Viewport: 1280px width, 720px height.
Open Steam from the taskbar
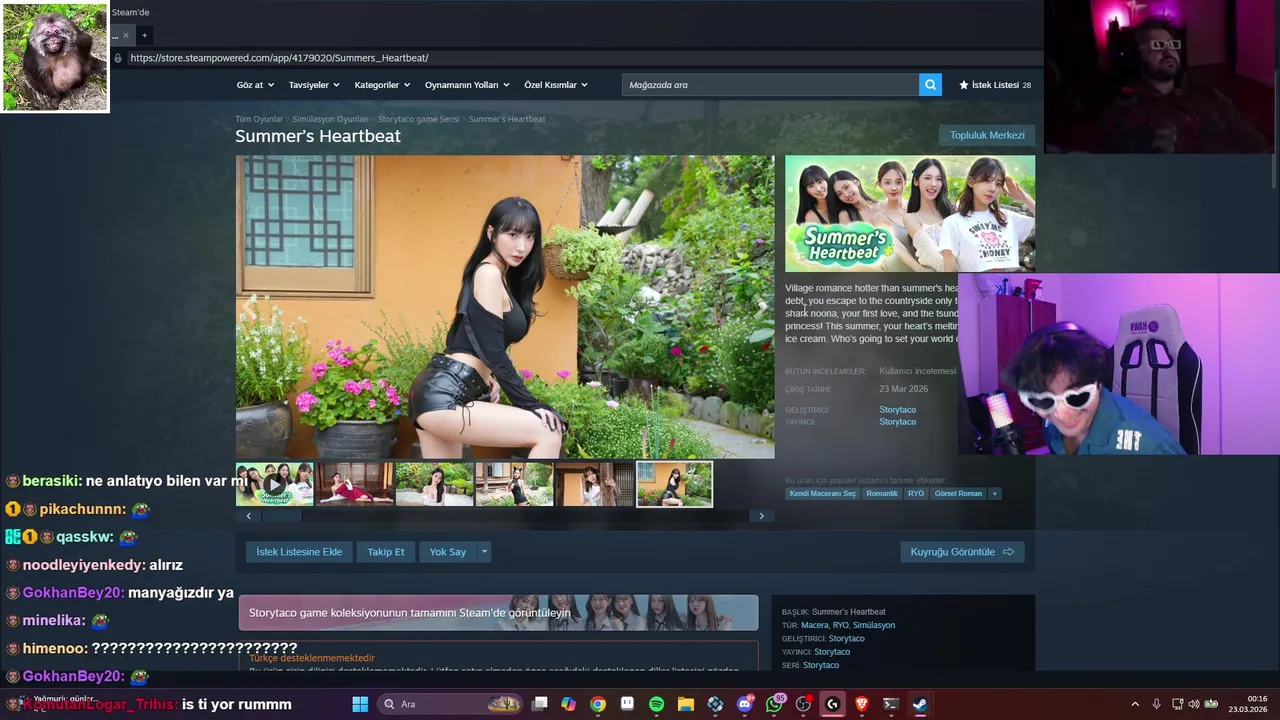[x=920, y=704]
